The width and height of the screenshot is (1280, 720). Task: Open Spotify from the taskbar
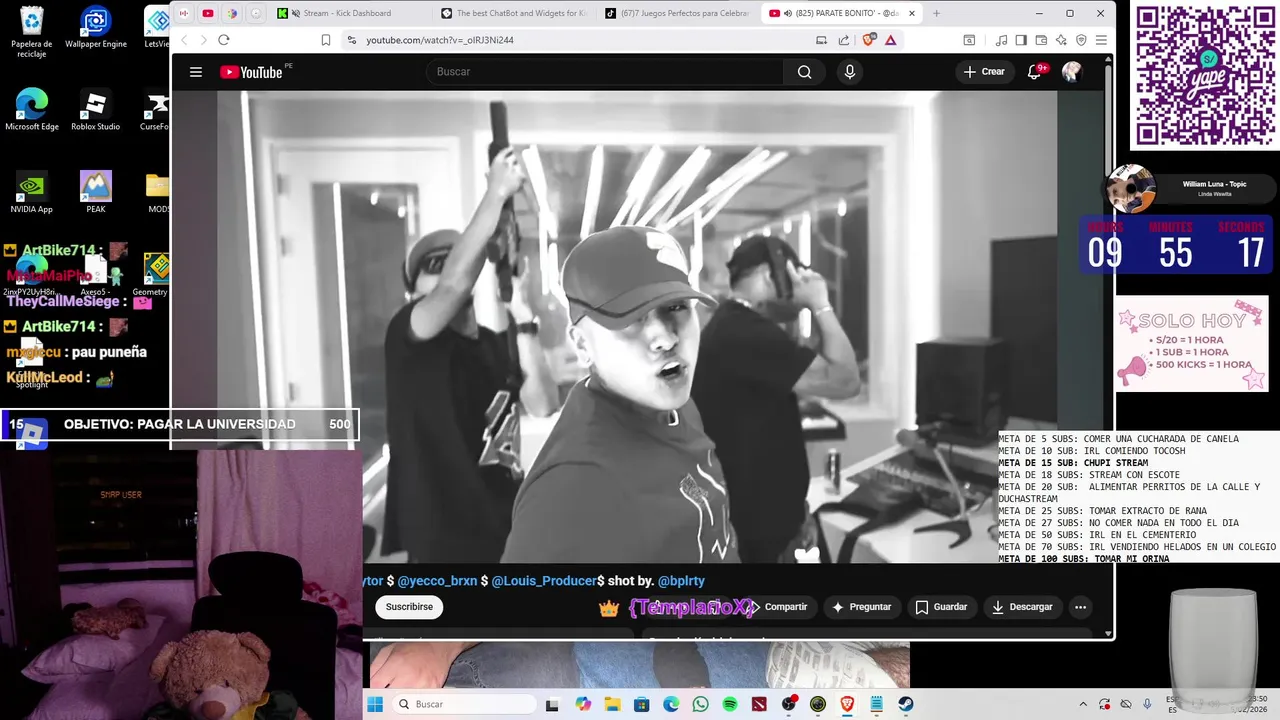pyautogui.click(x=730, y=704)
